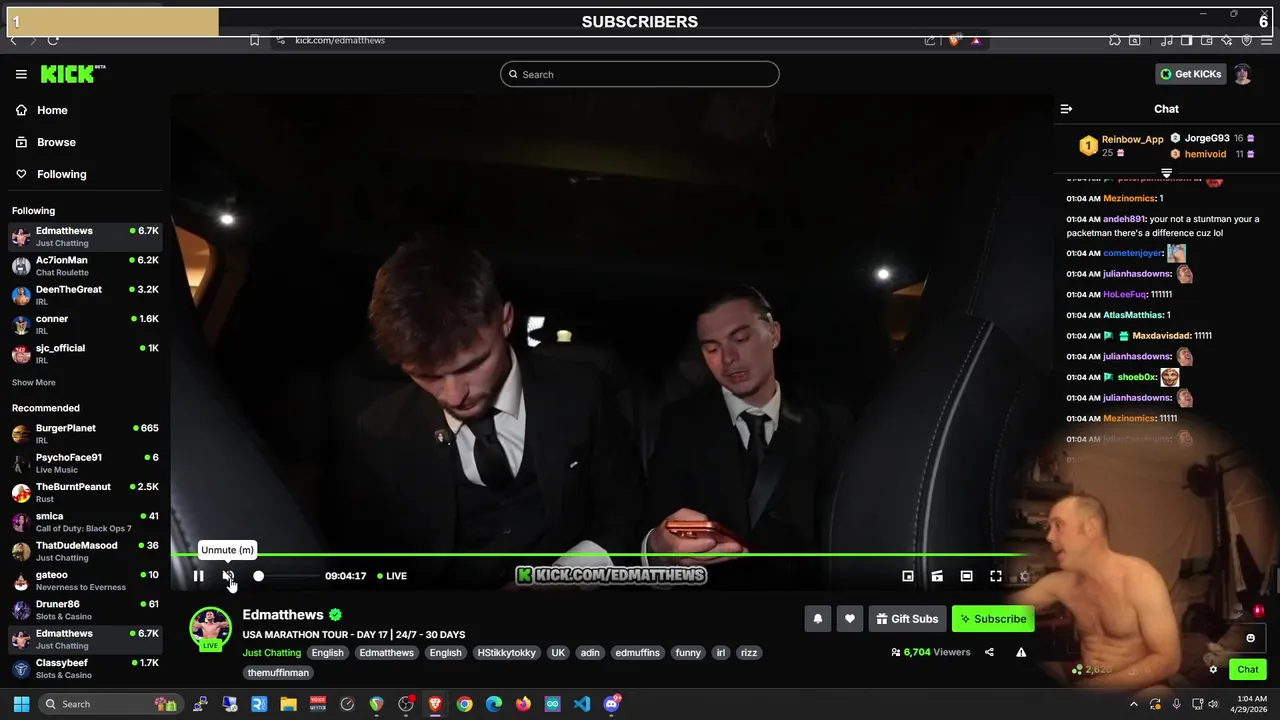The width and height of the screenshot is (1280, 720).
Task: Open BurgerPlanet recommended channel
Action: click(85, 434)
